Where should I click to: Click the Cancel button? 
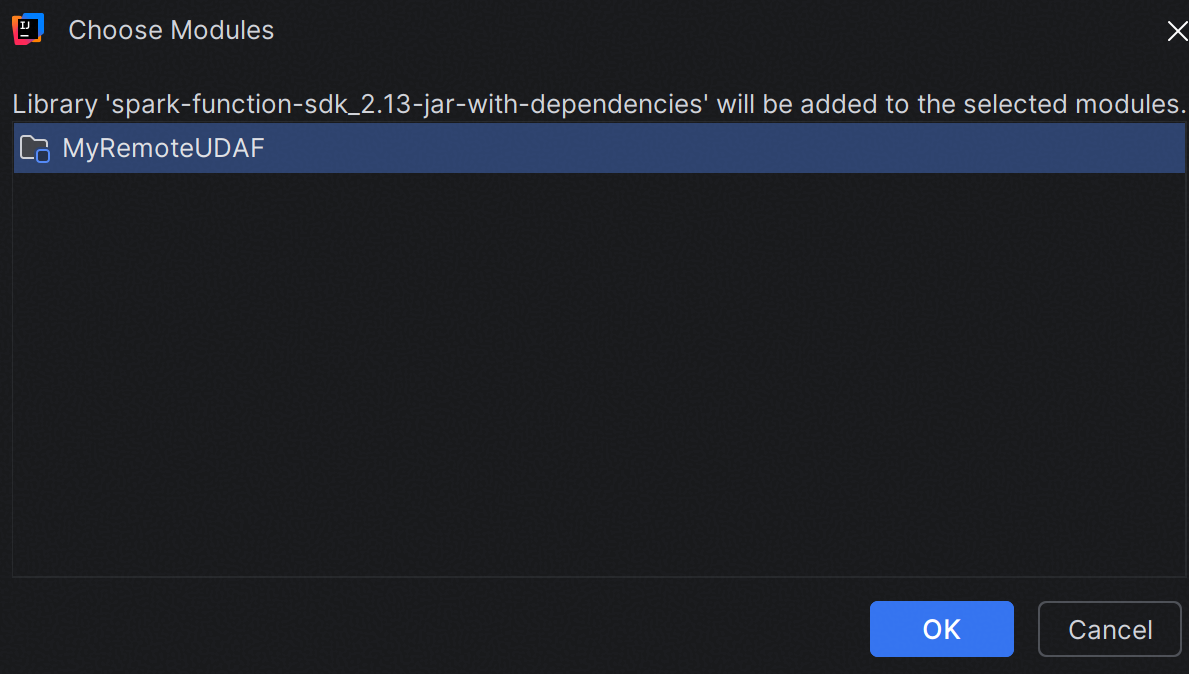(1109, 629)
